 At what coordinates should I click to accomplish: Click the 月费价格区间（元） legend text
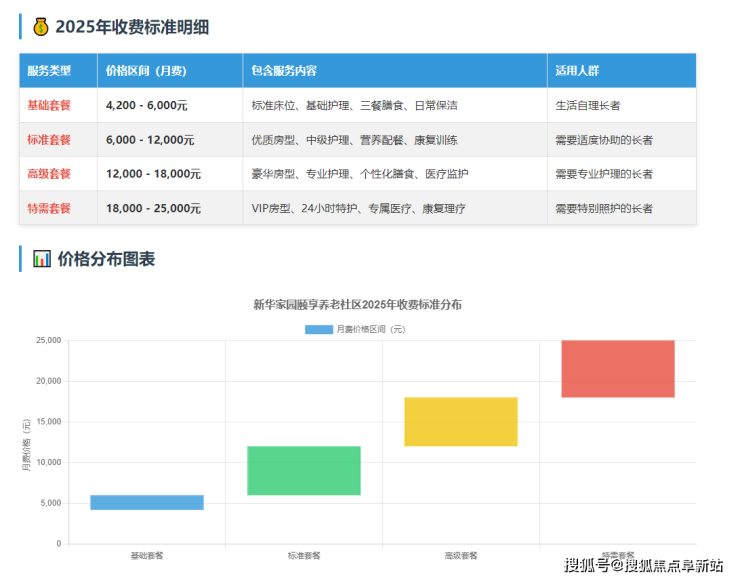point(370,328)
